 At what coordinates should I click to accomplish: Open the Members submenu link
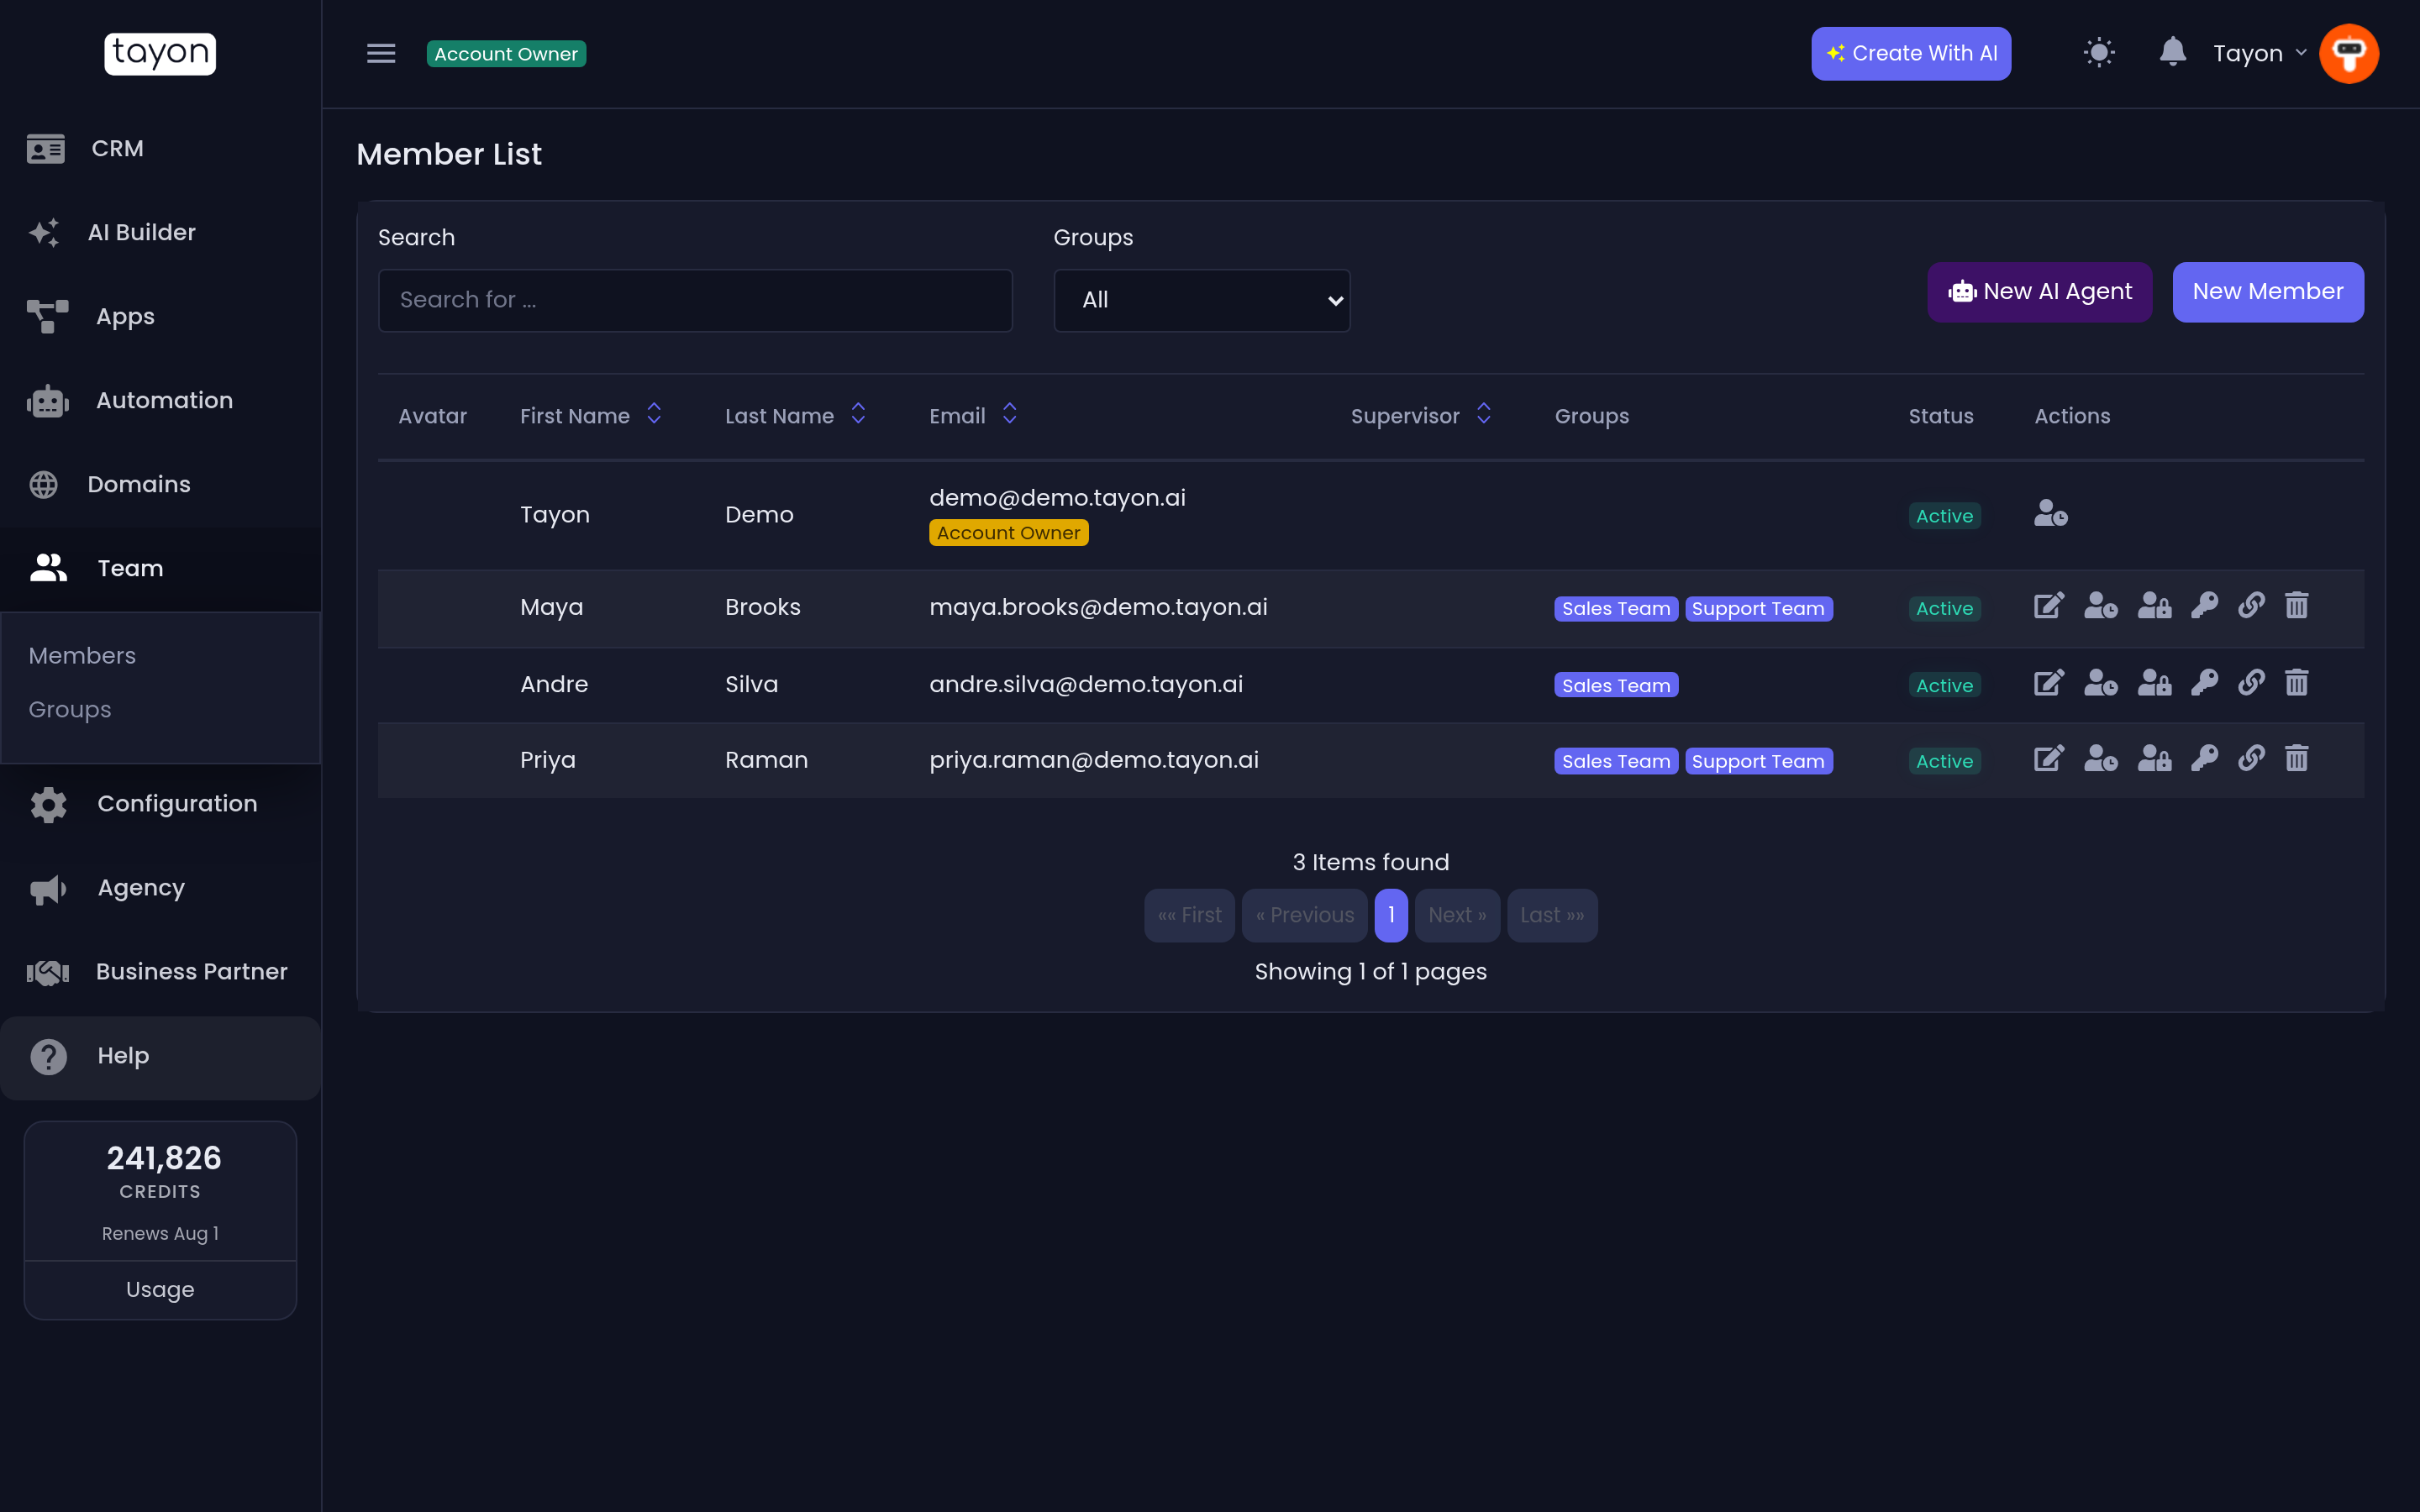coord(82,655)
